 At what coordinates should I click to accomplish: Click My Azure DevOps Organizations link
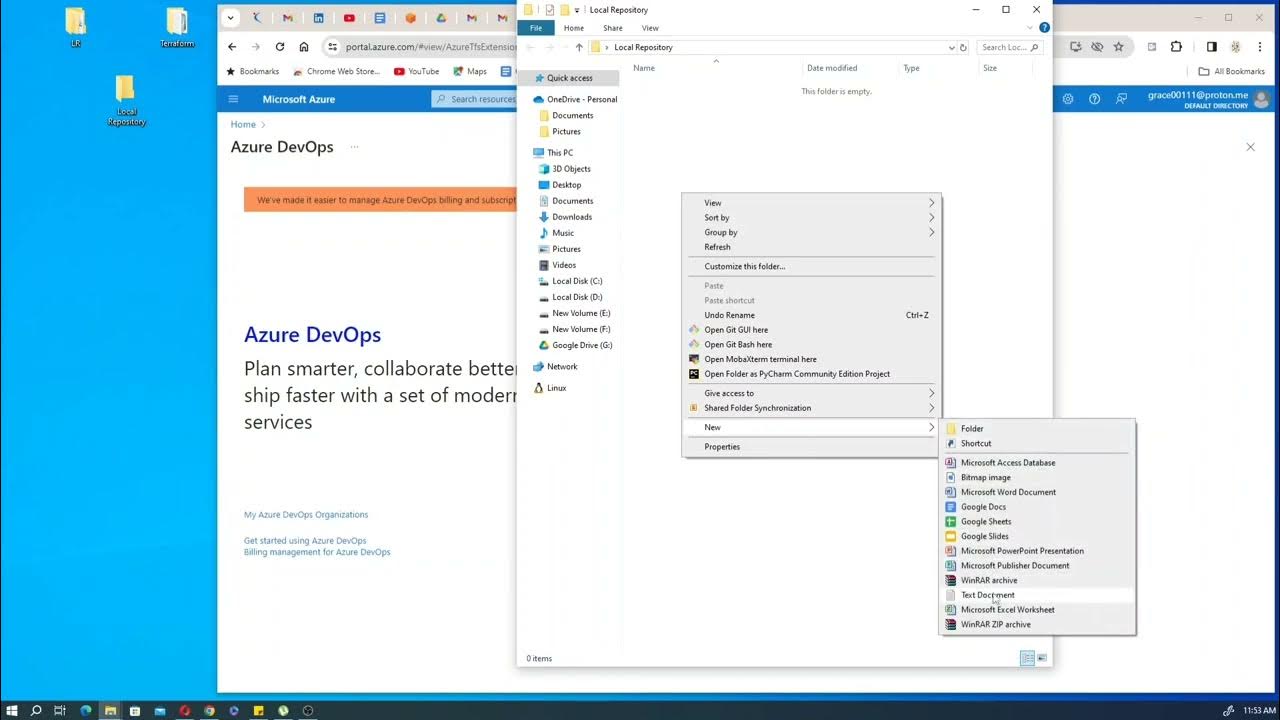(306, 515)
